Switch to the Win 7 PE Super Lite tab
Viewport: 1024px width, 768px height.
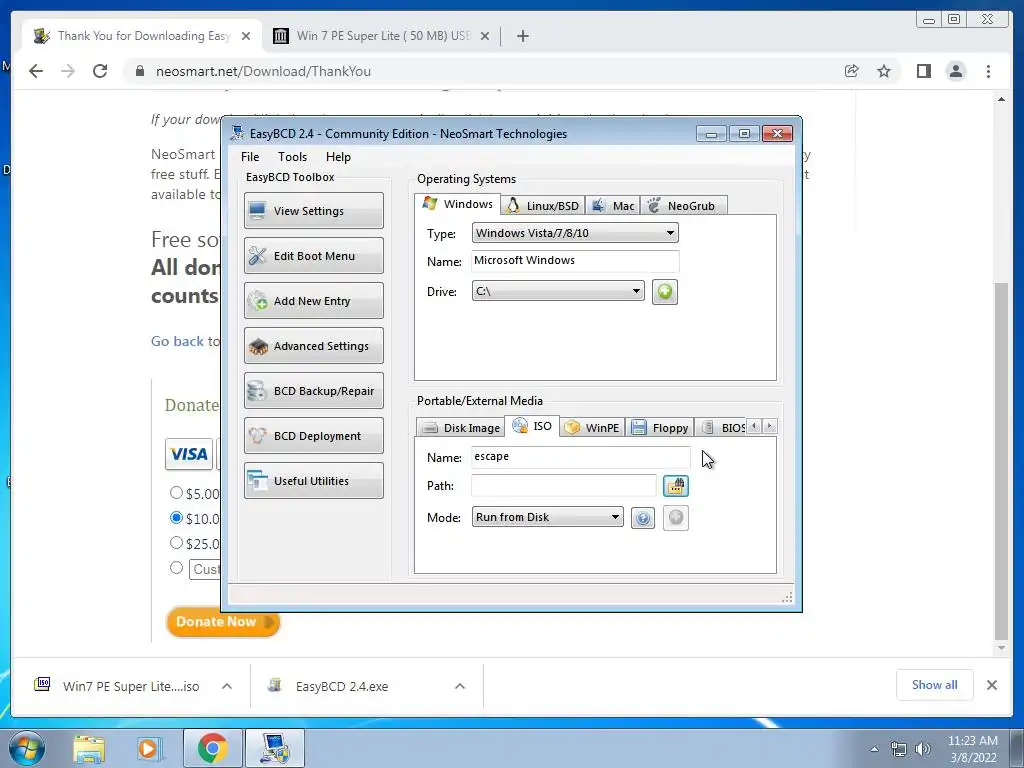(x=382, y=36)
